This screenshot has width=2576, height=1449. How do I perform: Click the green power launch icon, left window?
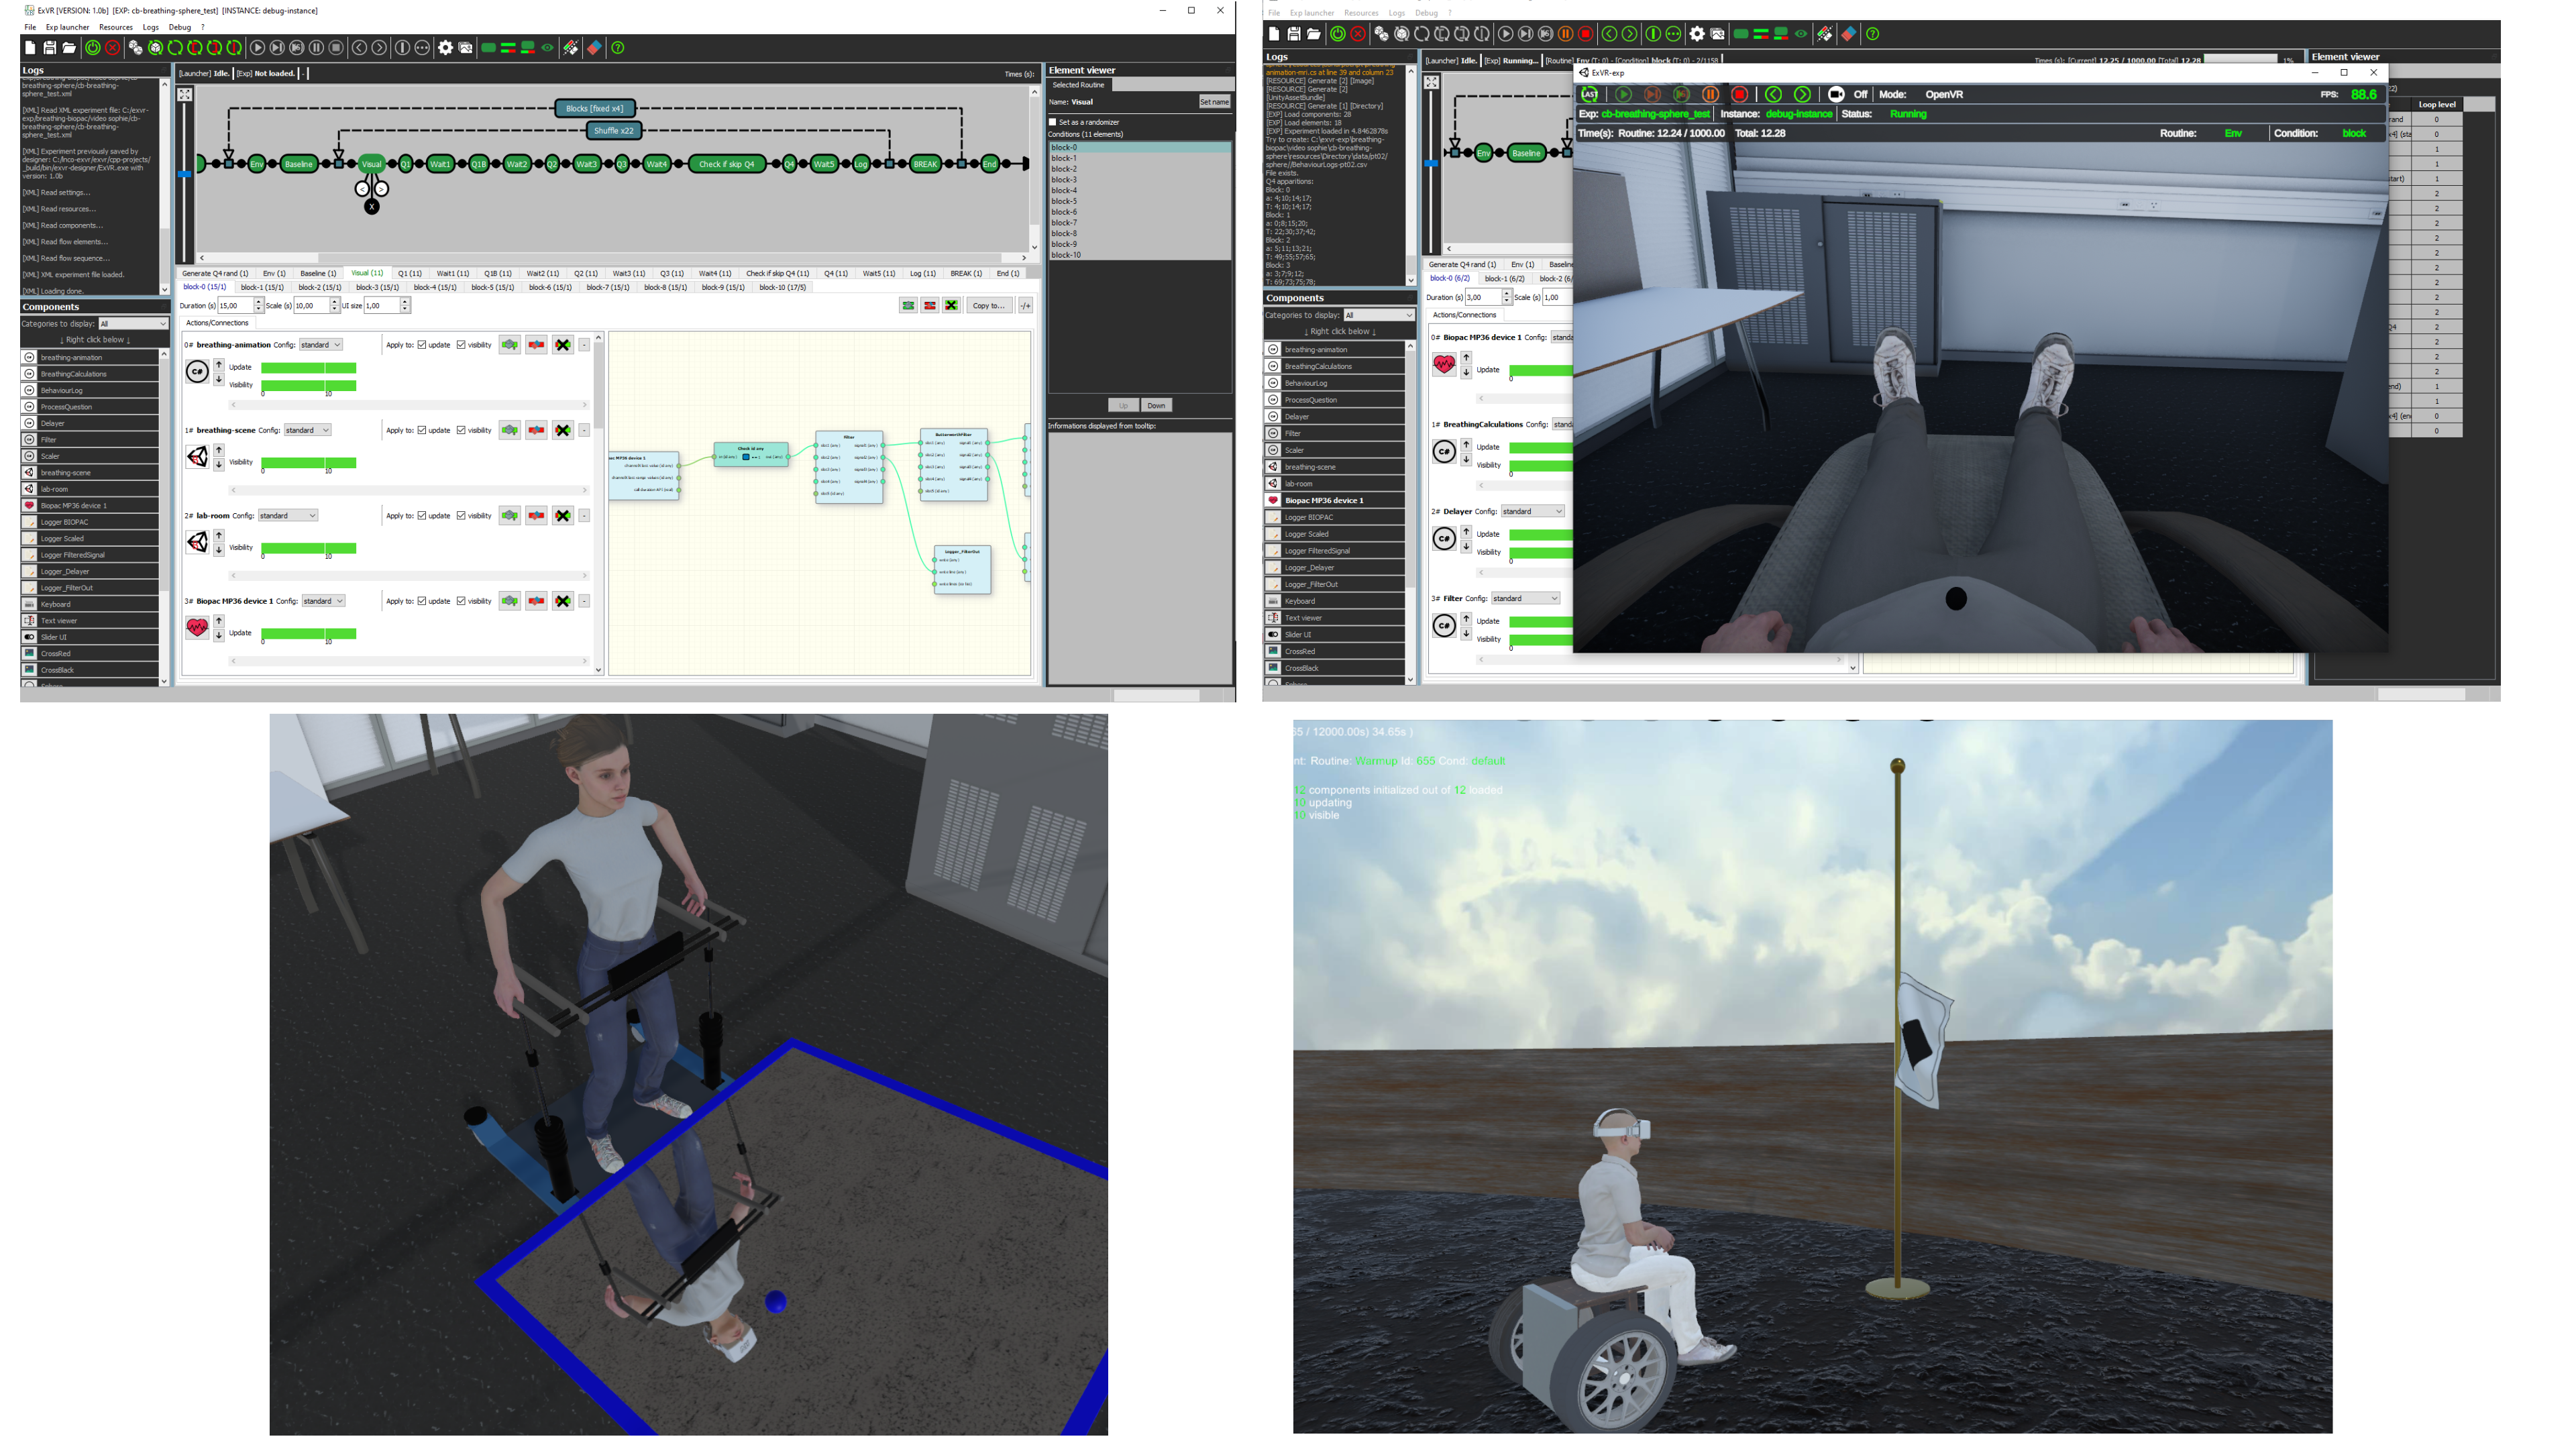tap(93, 48)
